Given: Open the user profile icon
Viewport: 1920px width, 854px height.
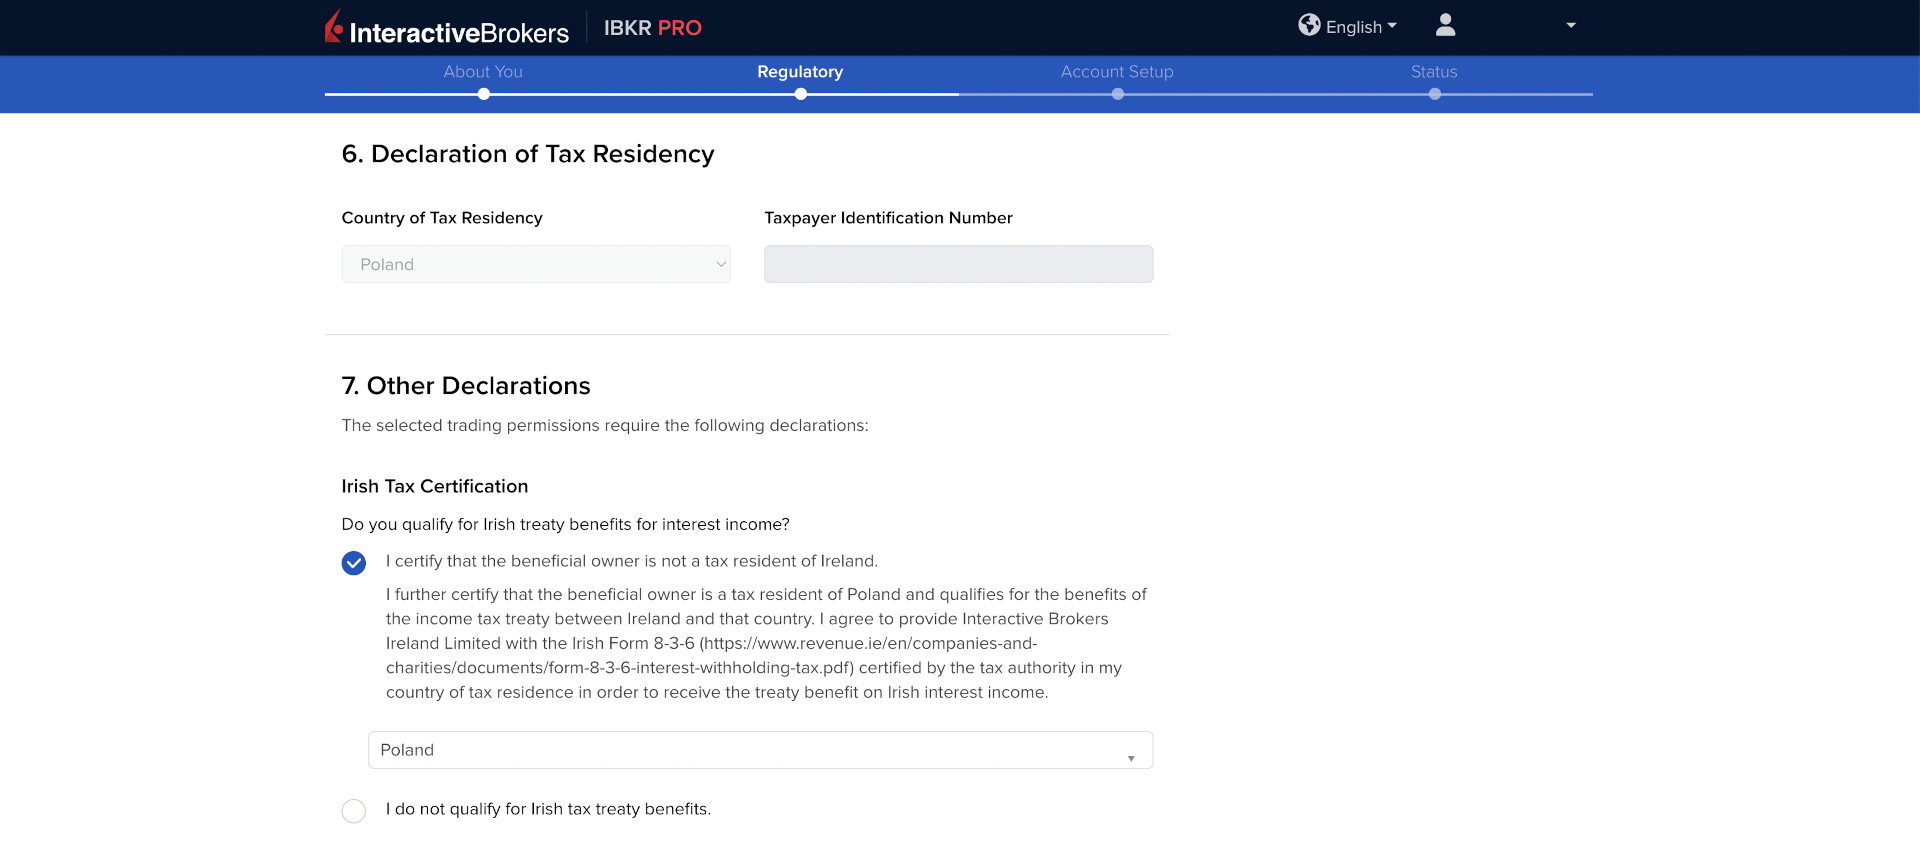Looking at the screenshot, I should [x=1445, y=25].
